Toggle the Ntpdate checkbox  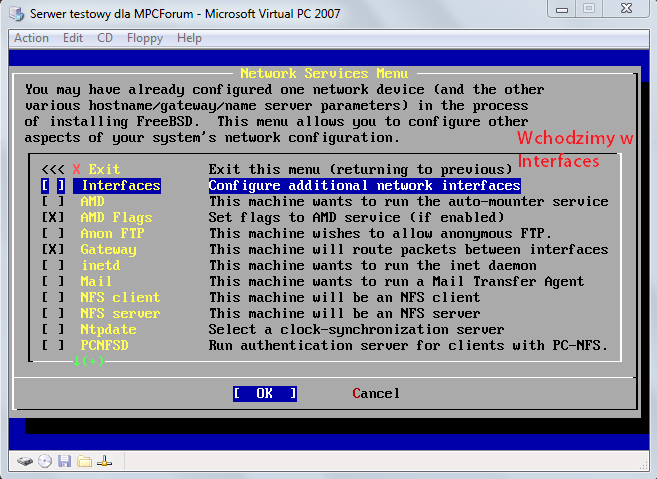(x=53, y=329)
